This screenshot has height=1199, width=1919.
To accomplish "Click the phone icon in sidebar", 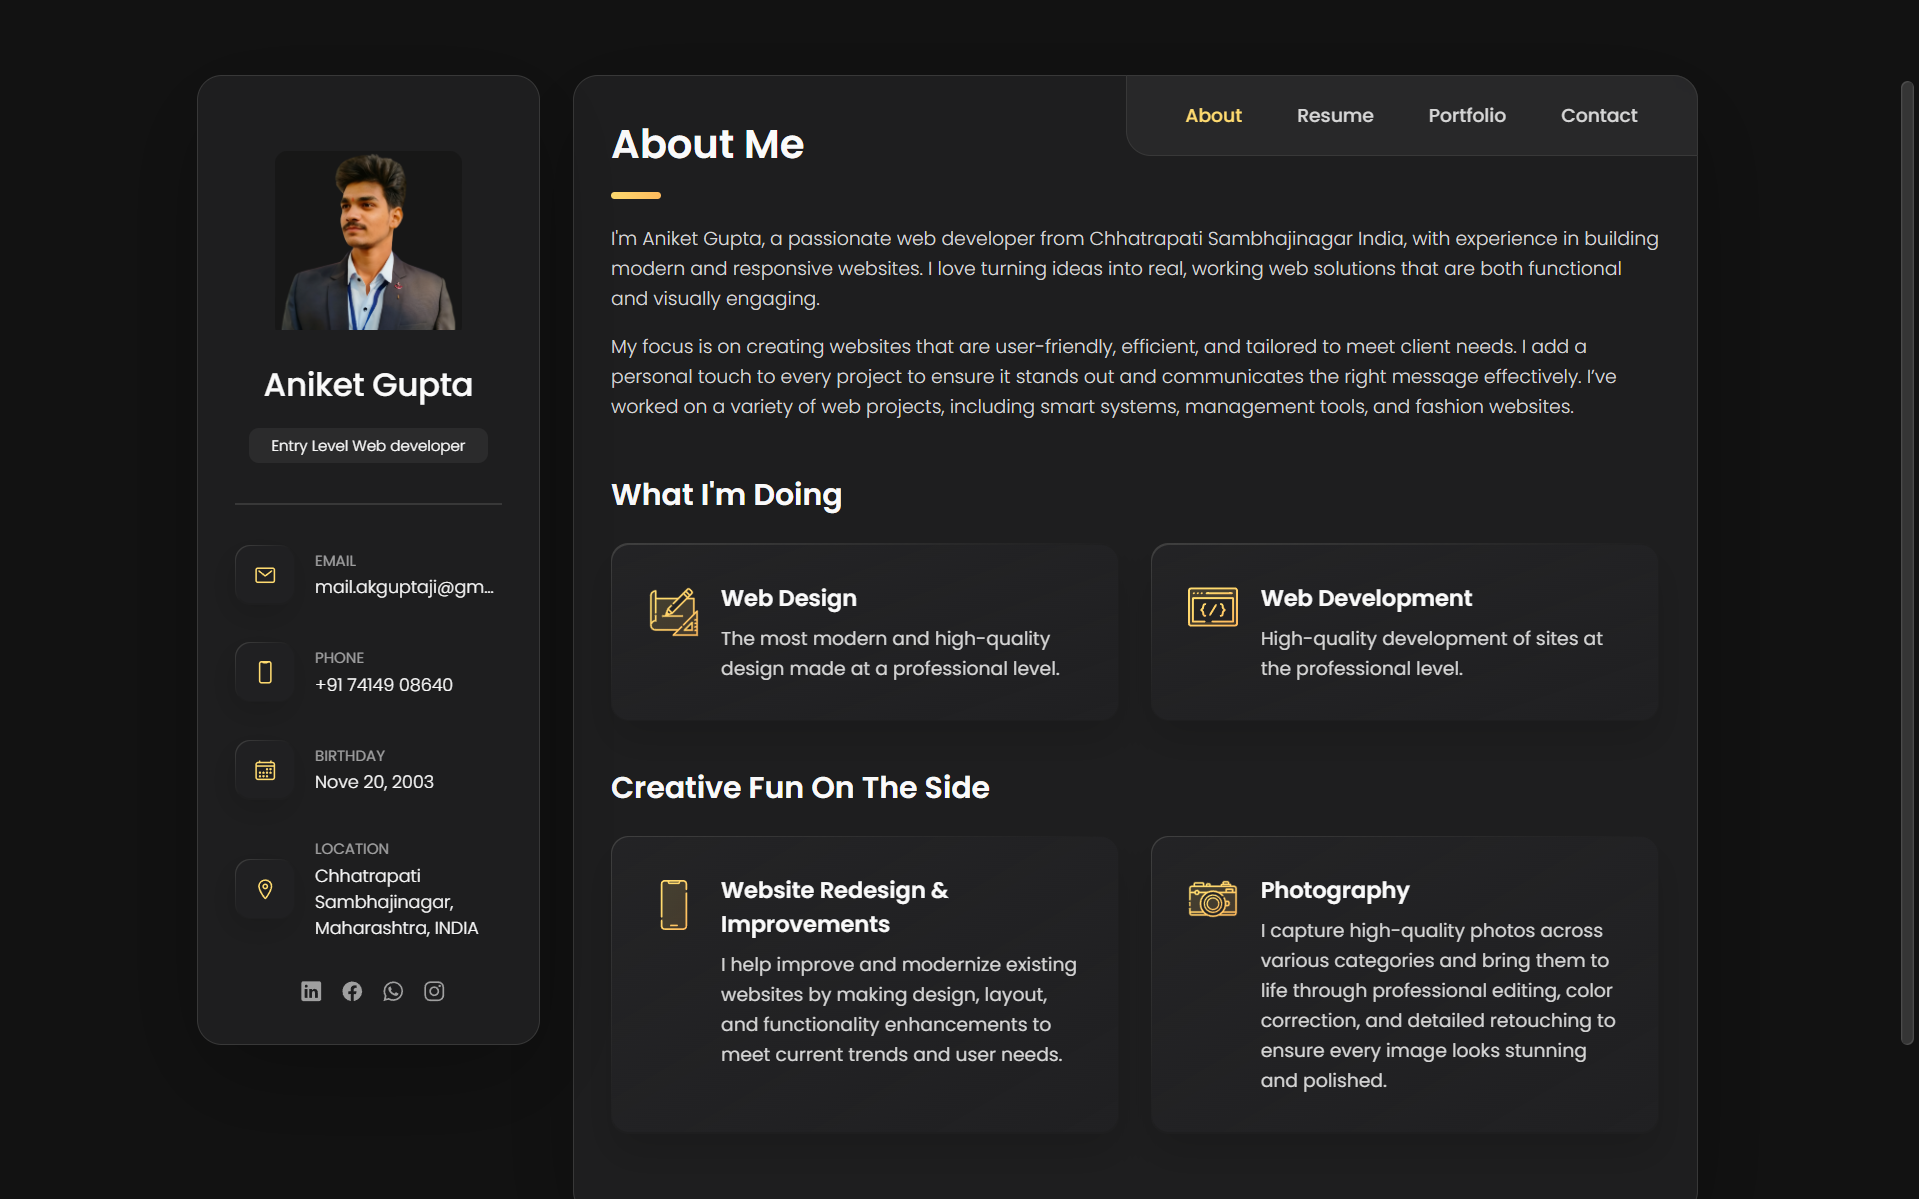I will (264, 671).
